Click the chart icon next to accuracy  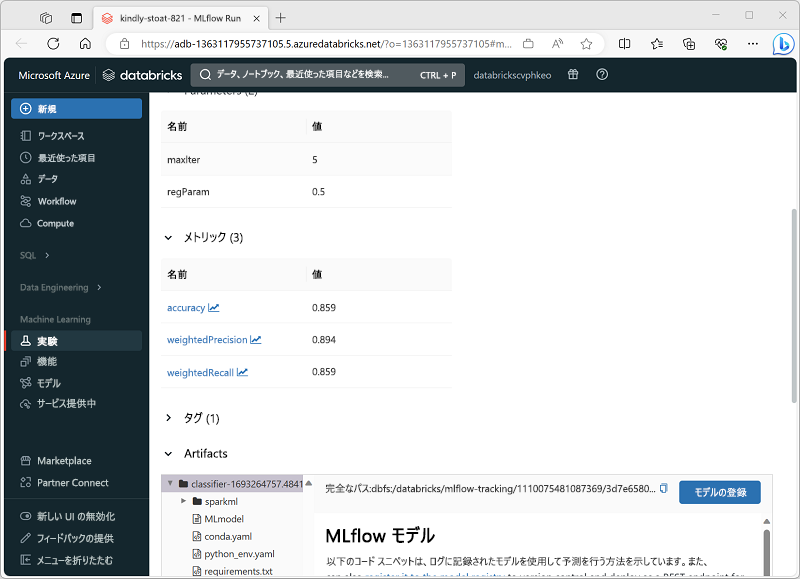point(215,307)
